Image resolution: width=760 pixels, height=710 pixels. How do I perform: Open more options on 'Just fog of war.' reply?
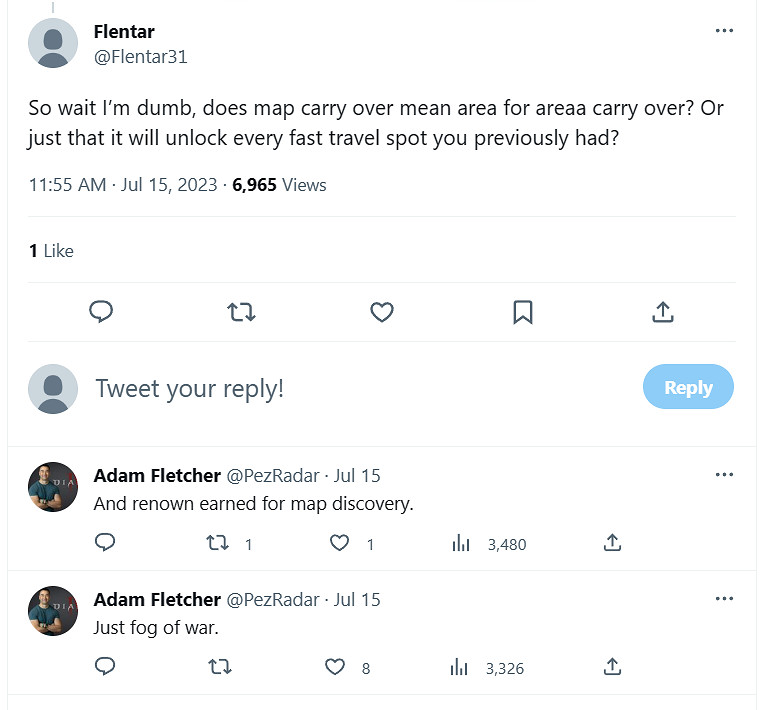point(725,599)
